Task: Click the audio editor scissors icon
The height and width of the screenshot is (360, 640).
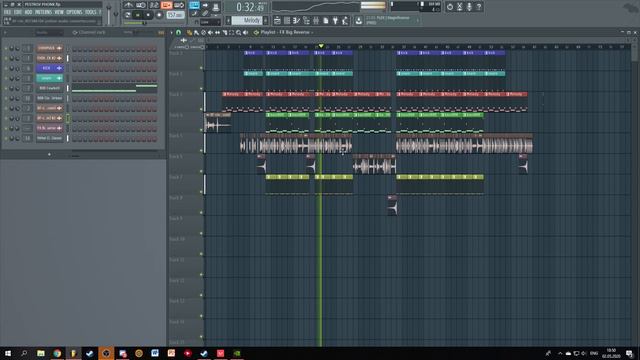Action: pyautogui.click(x=460, y=7)
